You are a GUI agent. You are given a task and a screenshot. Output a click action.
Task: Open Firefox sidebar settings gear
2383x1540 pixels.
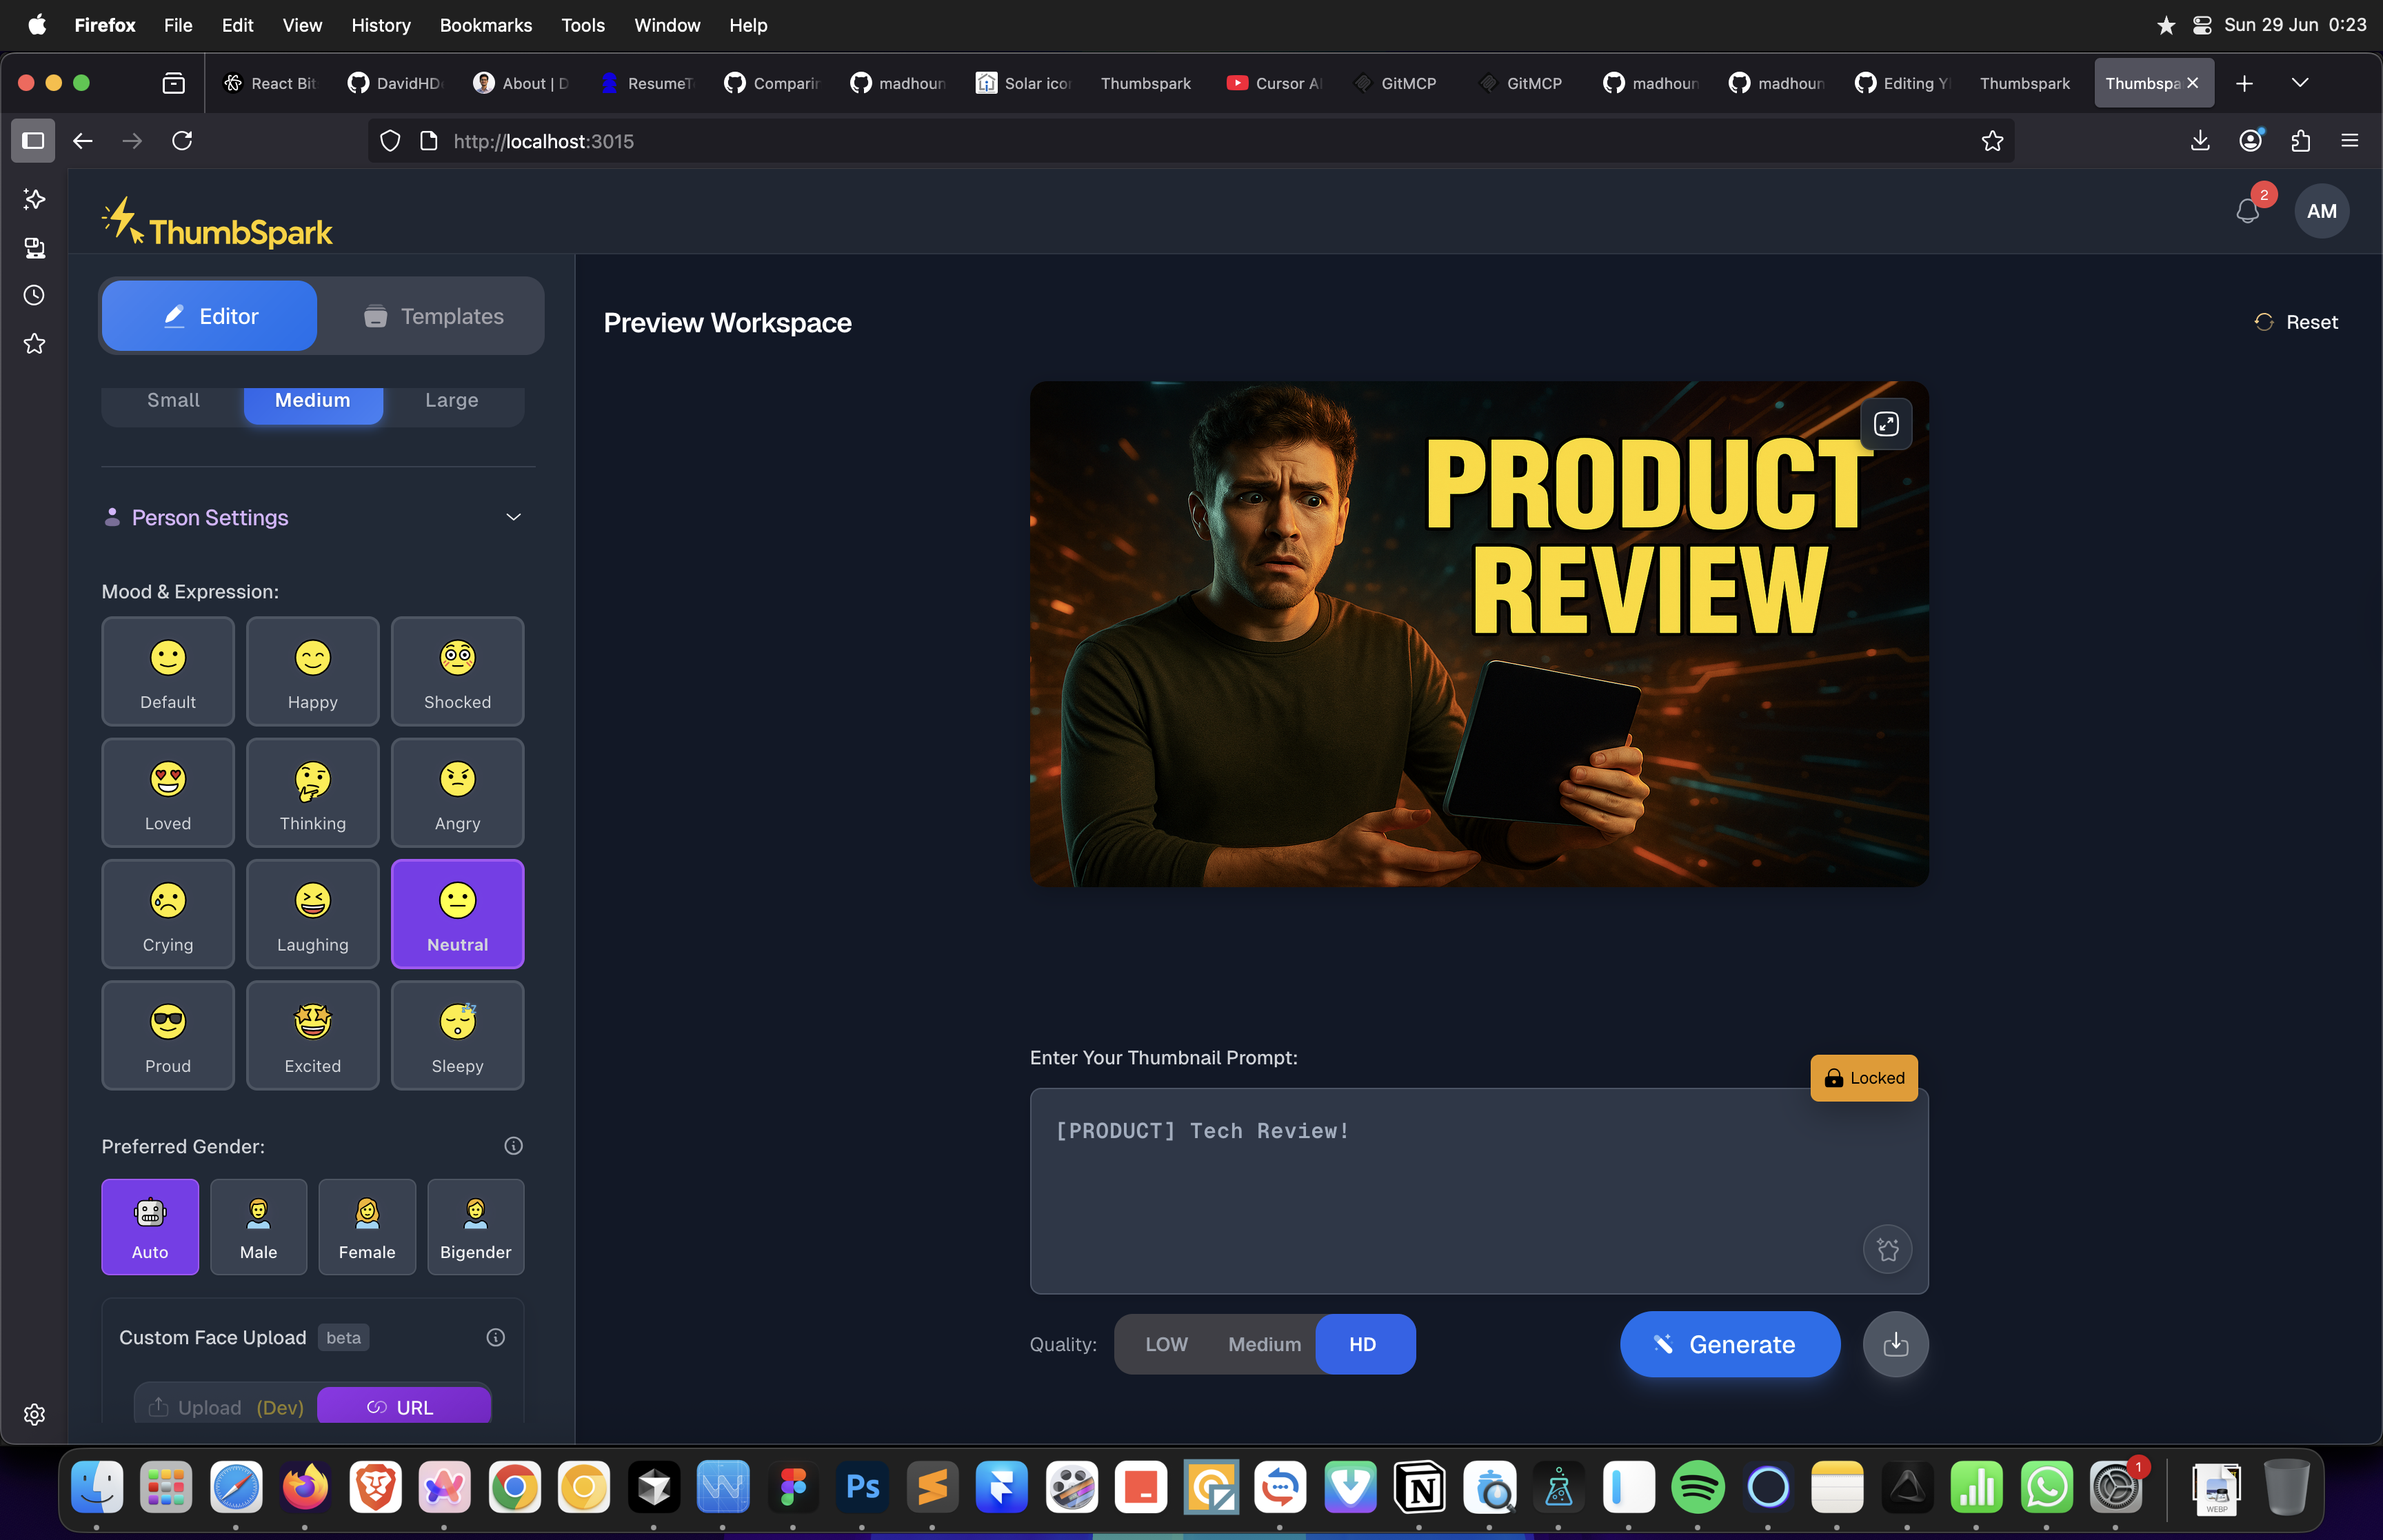click(34, 1414)
